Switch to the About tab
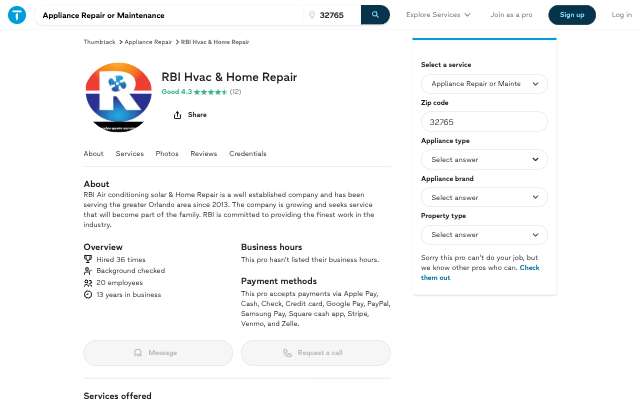Screen dimensions: 640x400 point(93,153)
